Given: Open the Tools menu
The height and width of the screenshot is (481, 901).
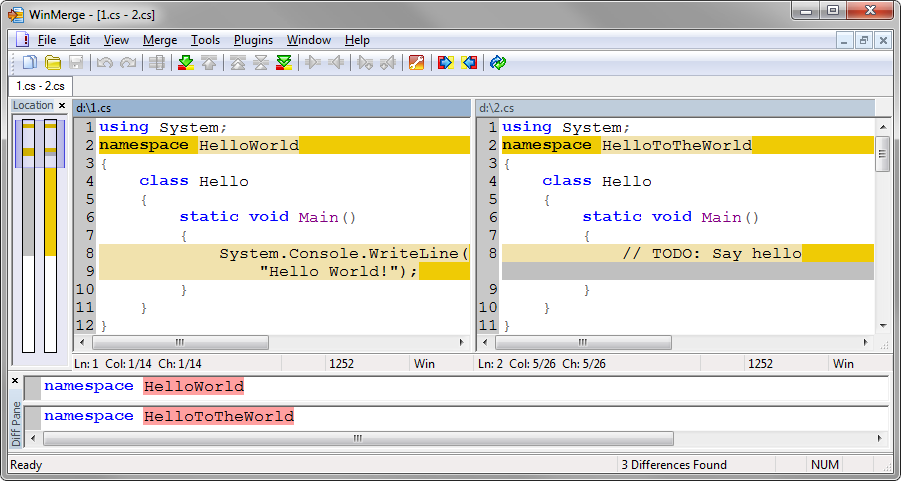Looking at the screenshot, I should click(x=205, y=40).
